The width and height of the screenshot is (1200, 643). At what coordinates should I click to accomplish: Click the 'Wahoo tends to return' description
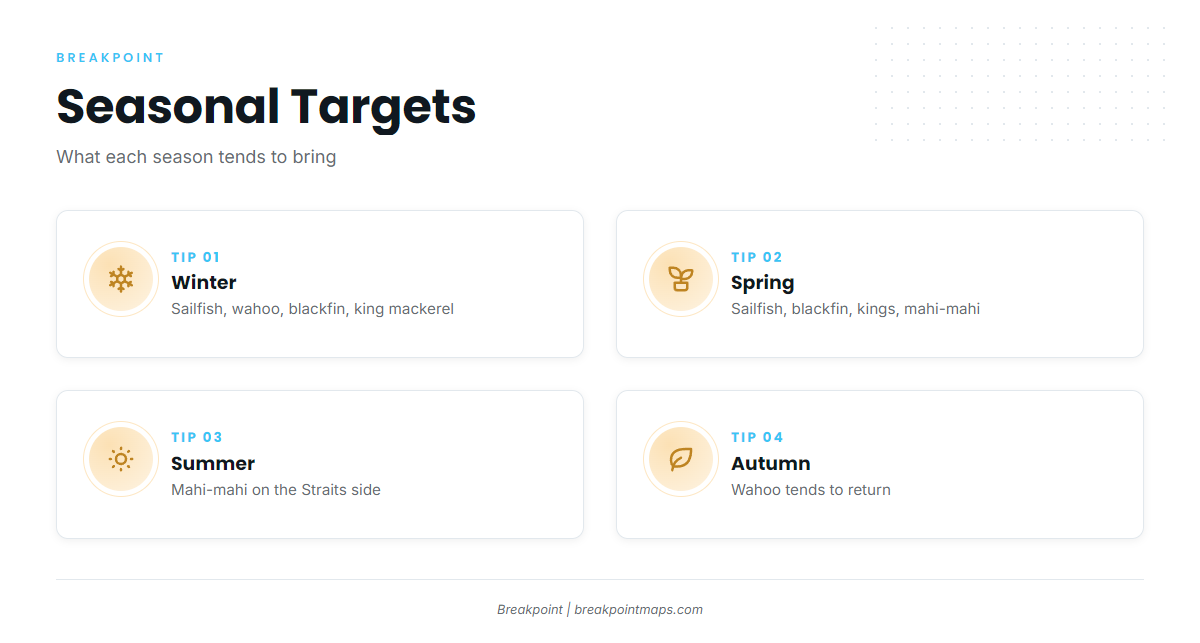[x=811, y=490]
